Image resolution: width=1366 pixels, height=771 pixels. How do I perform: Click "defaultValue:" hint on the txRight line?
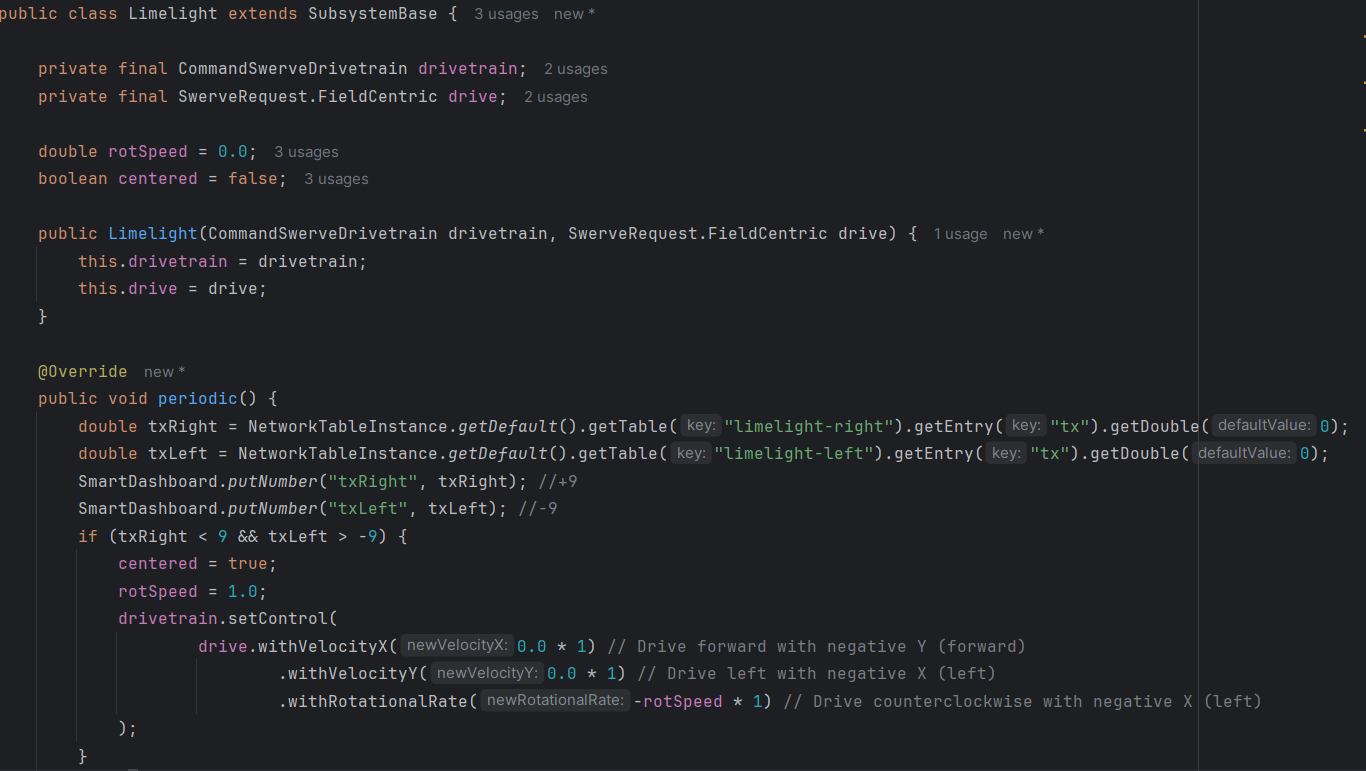pos(1264,426)
